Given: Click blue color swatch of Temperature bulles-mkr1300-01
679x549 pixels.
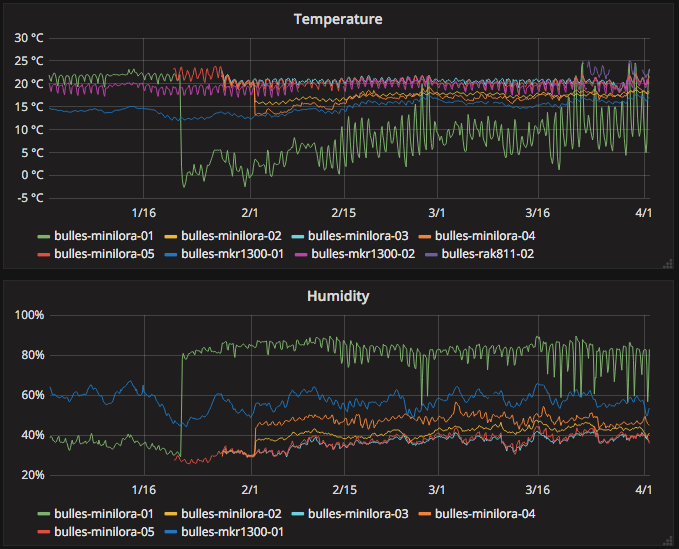Looking at the screenshot, I should point(171,255).
